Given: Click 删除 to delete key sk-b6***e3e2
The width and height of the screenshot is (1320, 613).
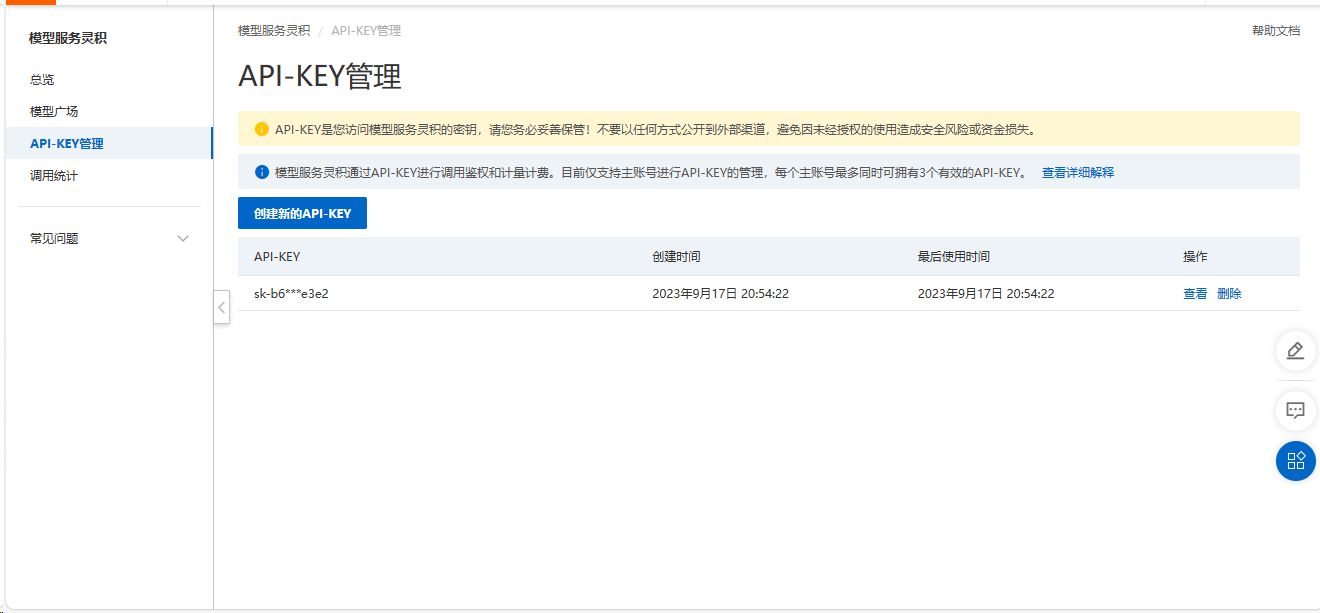Looking at the screenshot, I should (x=1229, y=293).
